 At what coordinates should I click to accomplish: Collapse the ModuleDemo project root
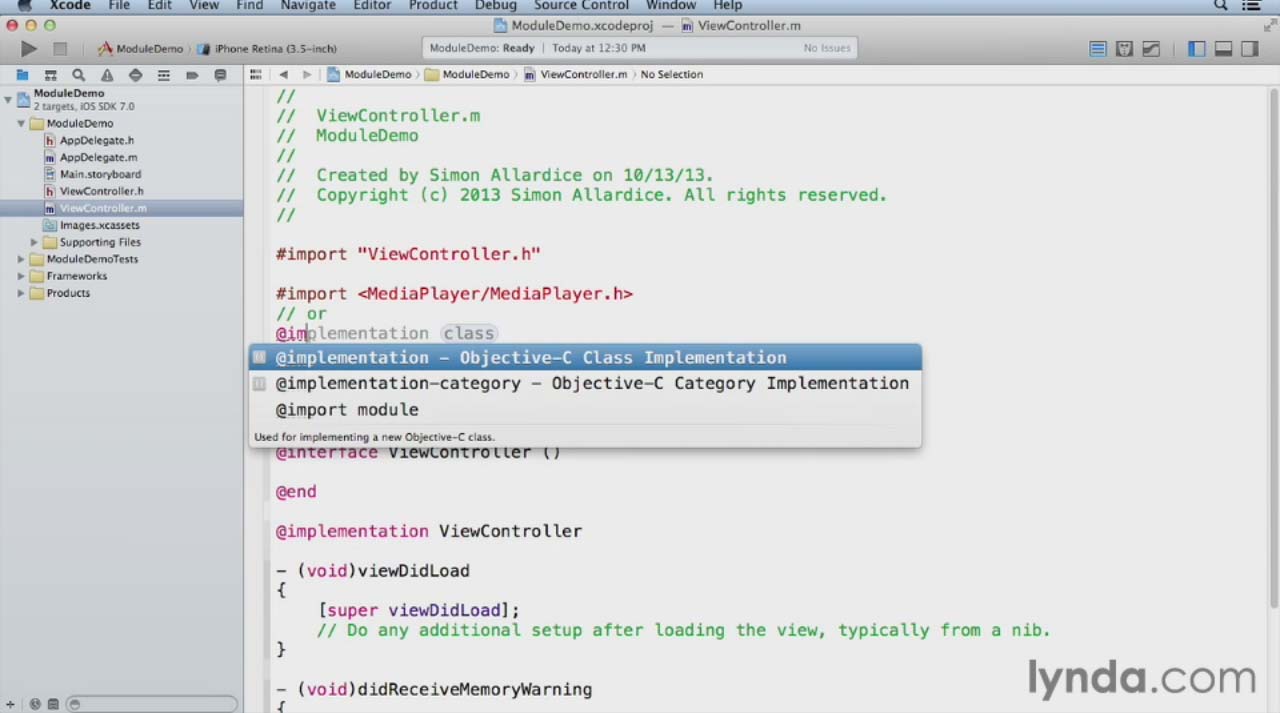pos(8,99)
